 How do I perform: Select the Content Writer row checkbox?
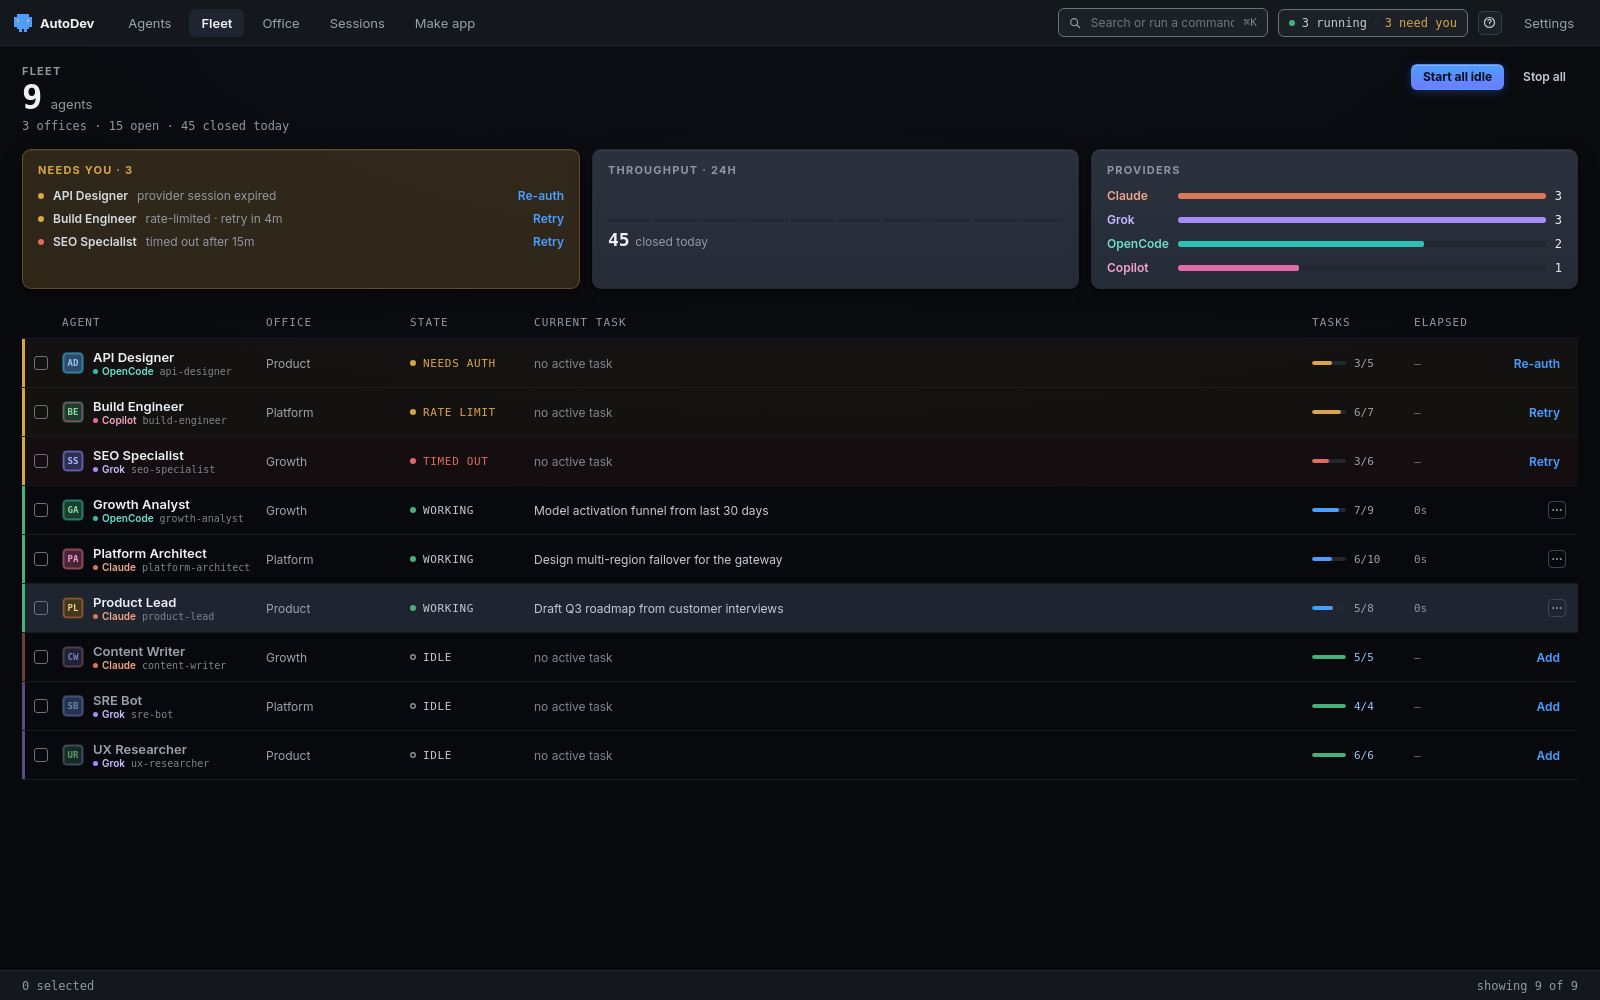tap(41, 657)
